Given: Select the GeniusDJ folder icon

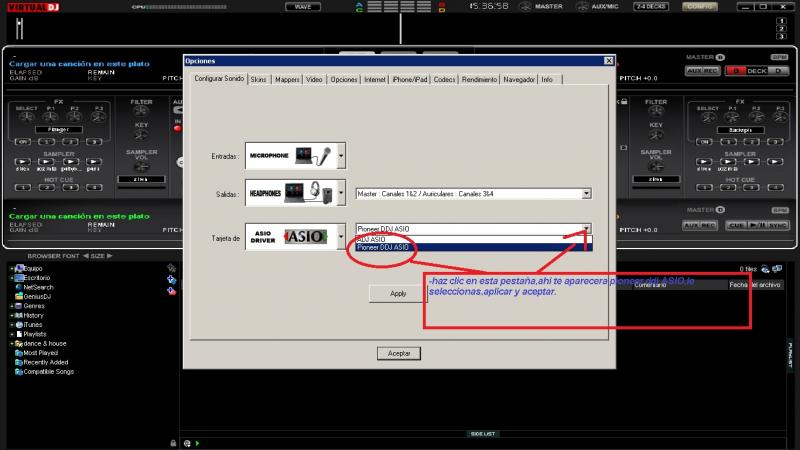Looking at the screenshot, I should pyautogui.click(x=18, y=296).
